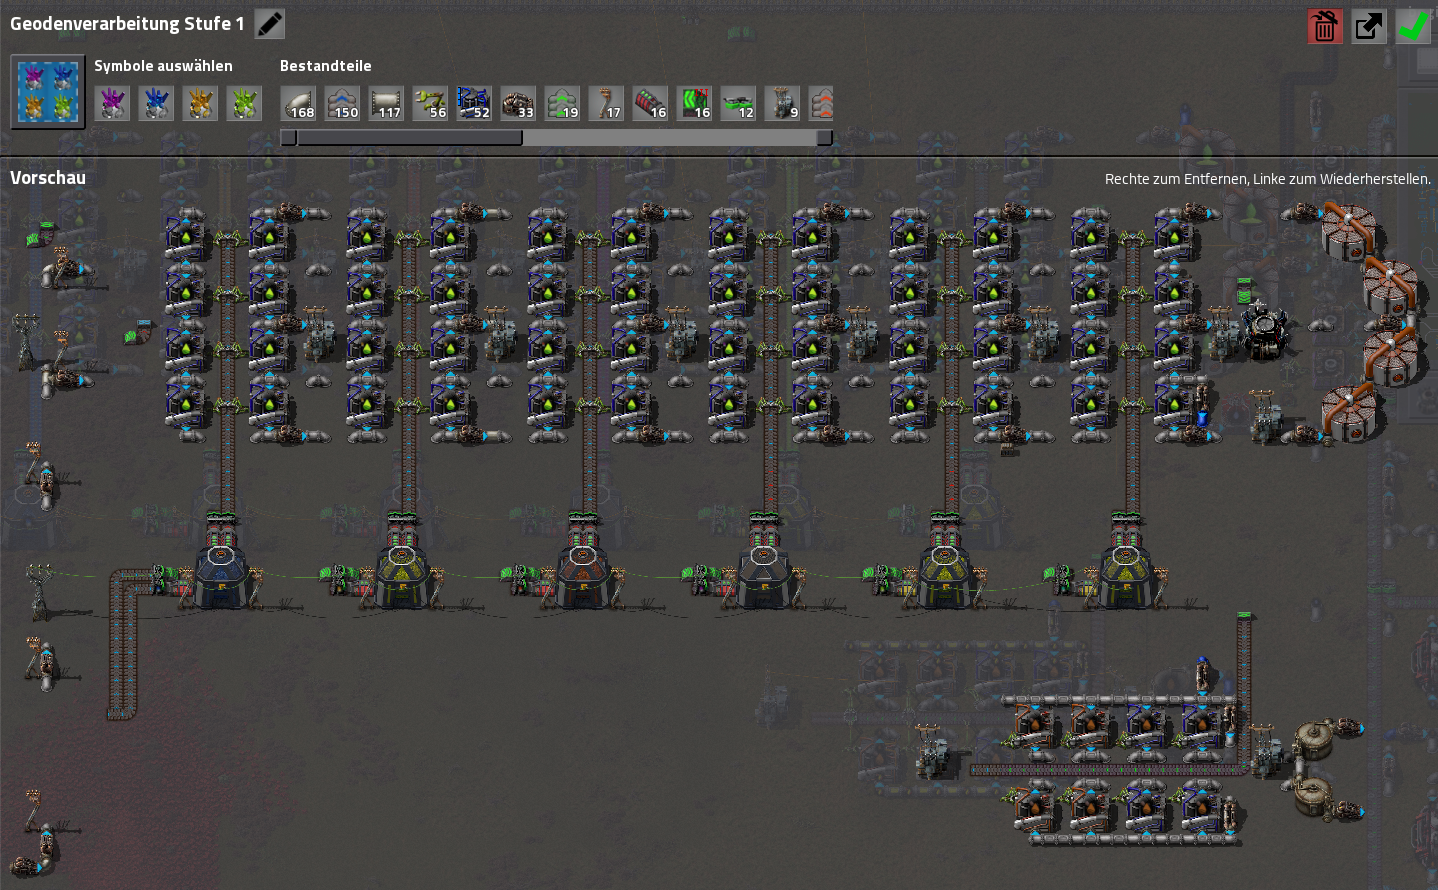1438x890 pixels.
Task: Click the green module component count 16
Action: click(x=694, y=103)
